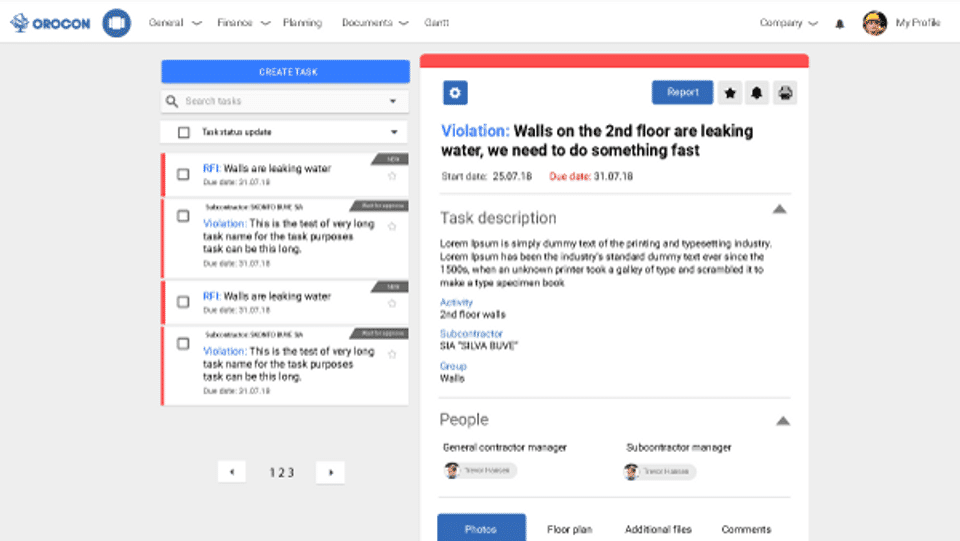Screen dimensions: 960x541
Task: Click the profile avatar picture
Action: coord(875,23)
